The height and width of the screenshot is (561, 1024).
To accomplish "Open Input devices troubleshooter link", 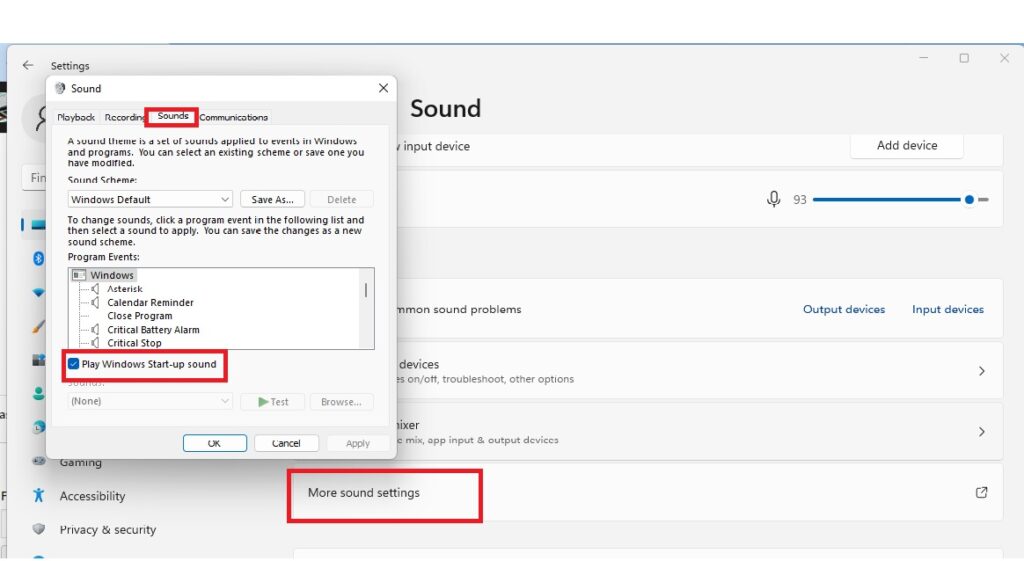I will [948, 309].
